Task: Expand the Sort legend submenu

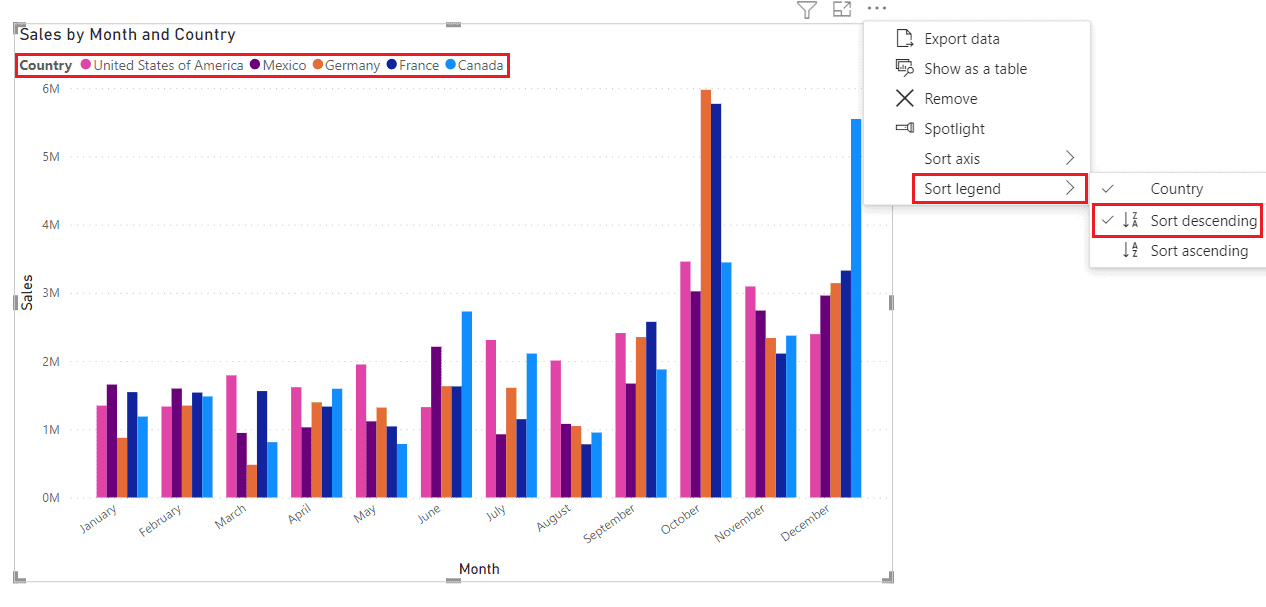Action: 962,188
